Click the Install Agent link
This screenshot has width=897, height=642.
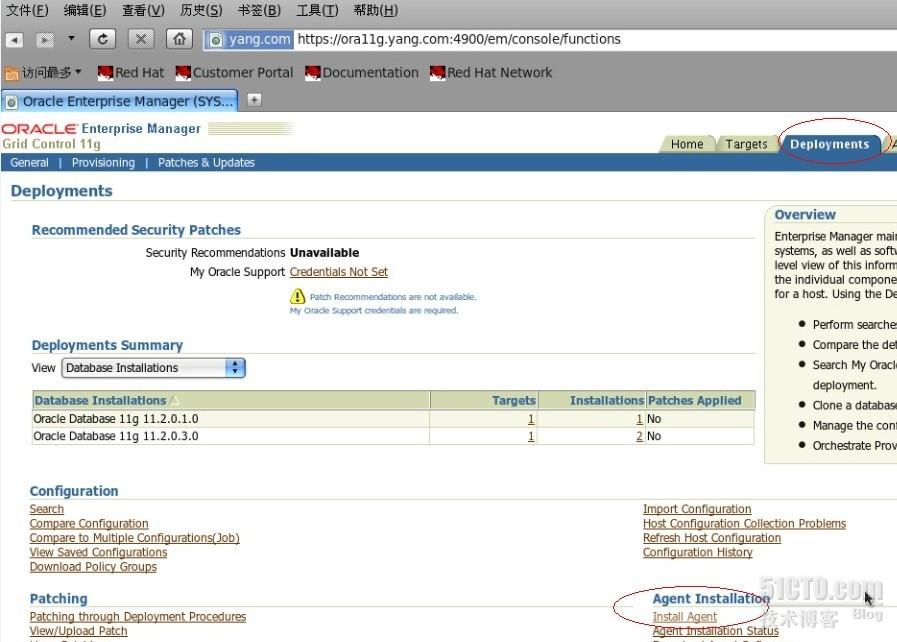click(684, 617)
